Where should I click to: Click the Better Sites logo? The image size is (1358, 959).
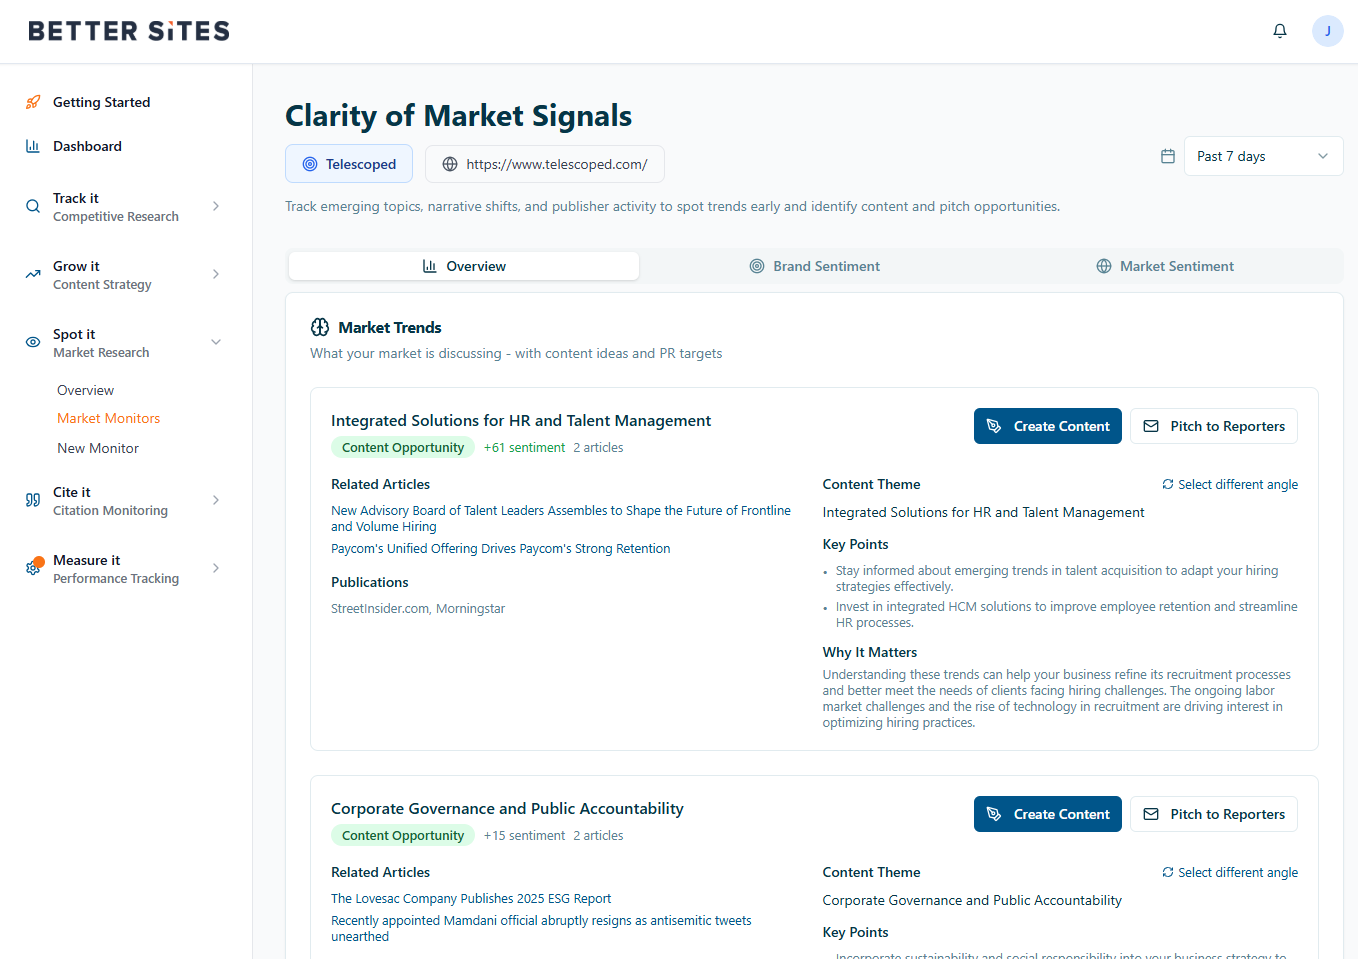(129, 31)
